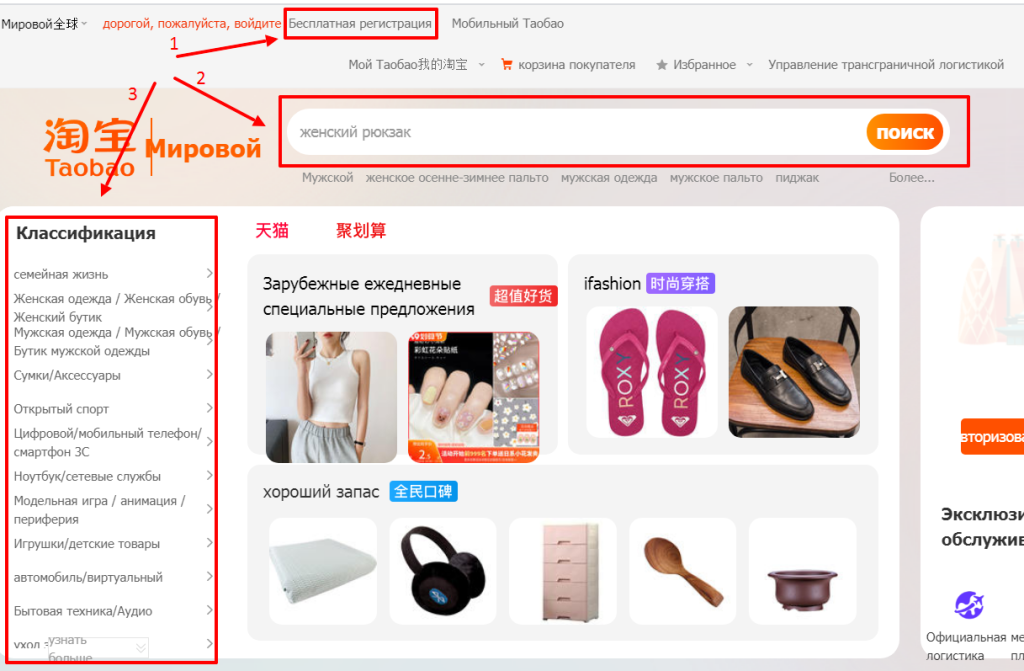Click the мужское пальто suggested search link

tap(716, 178)
